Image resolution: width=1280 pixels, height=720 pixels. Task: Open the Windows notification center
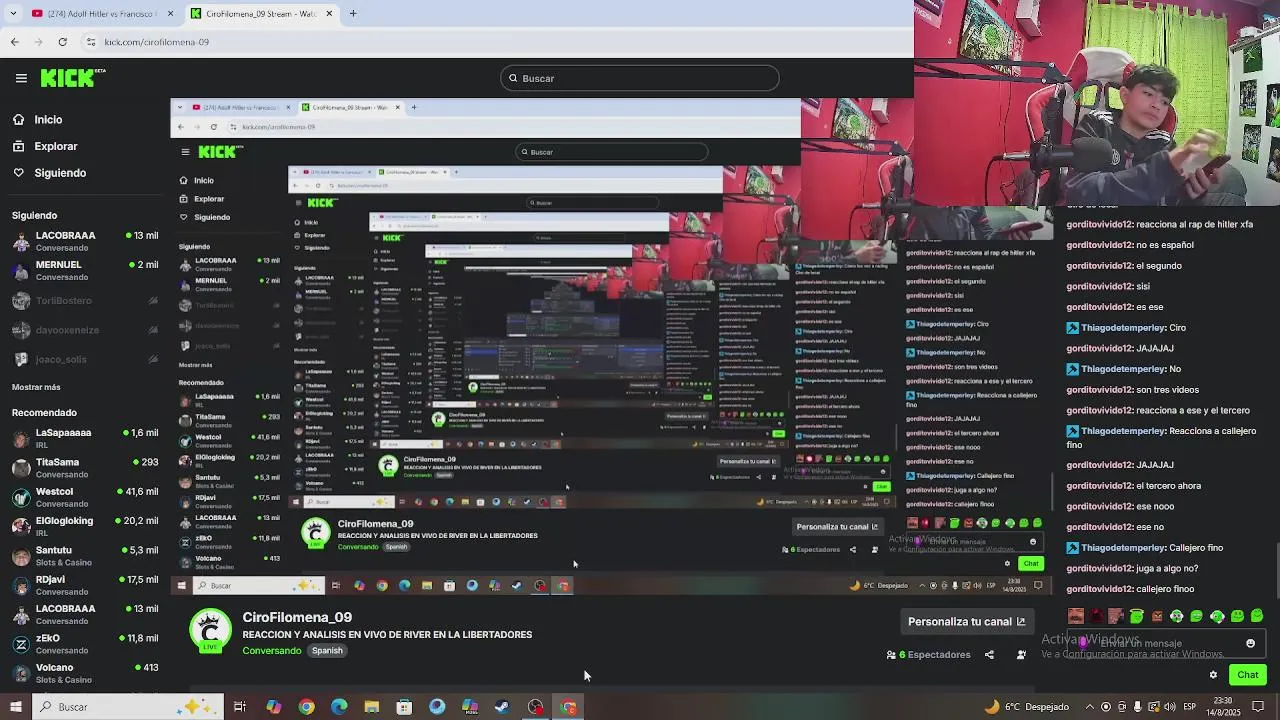pos(1260,707)
